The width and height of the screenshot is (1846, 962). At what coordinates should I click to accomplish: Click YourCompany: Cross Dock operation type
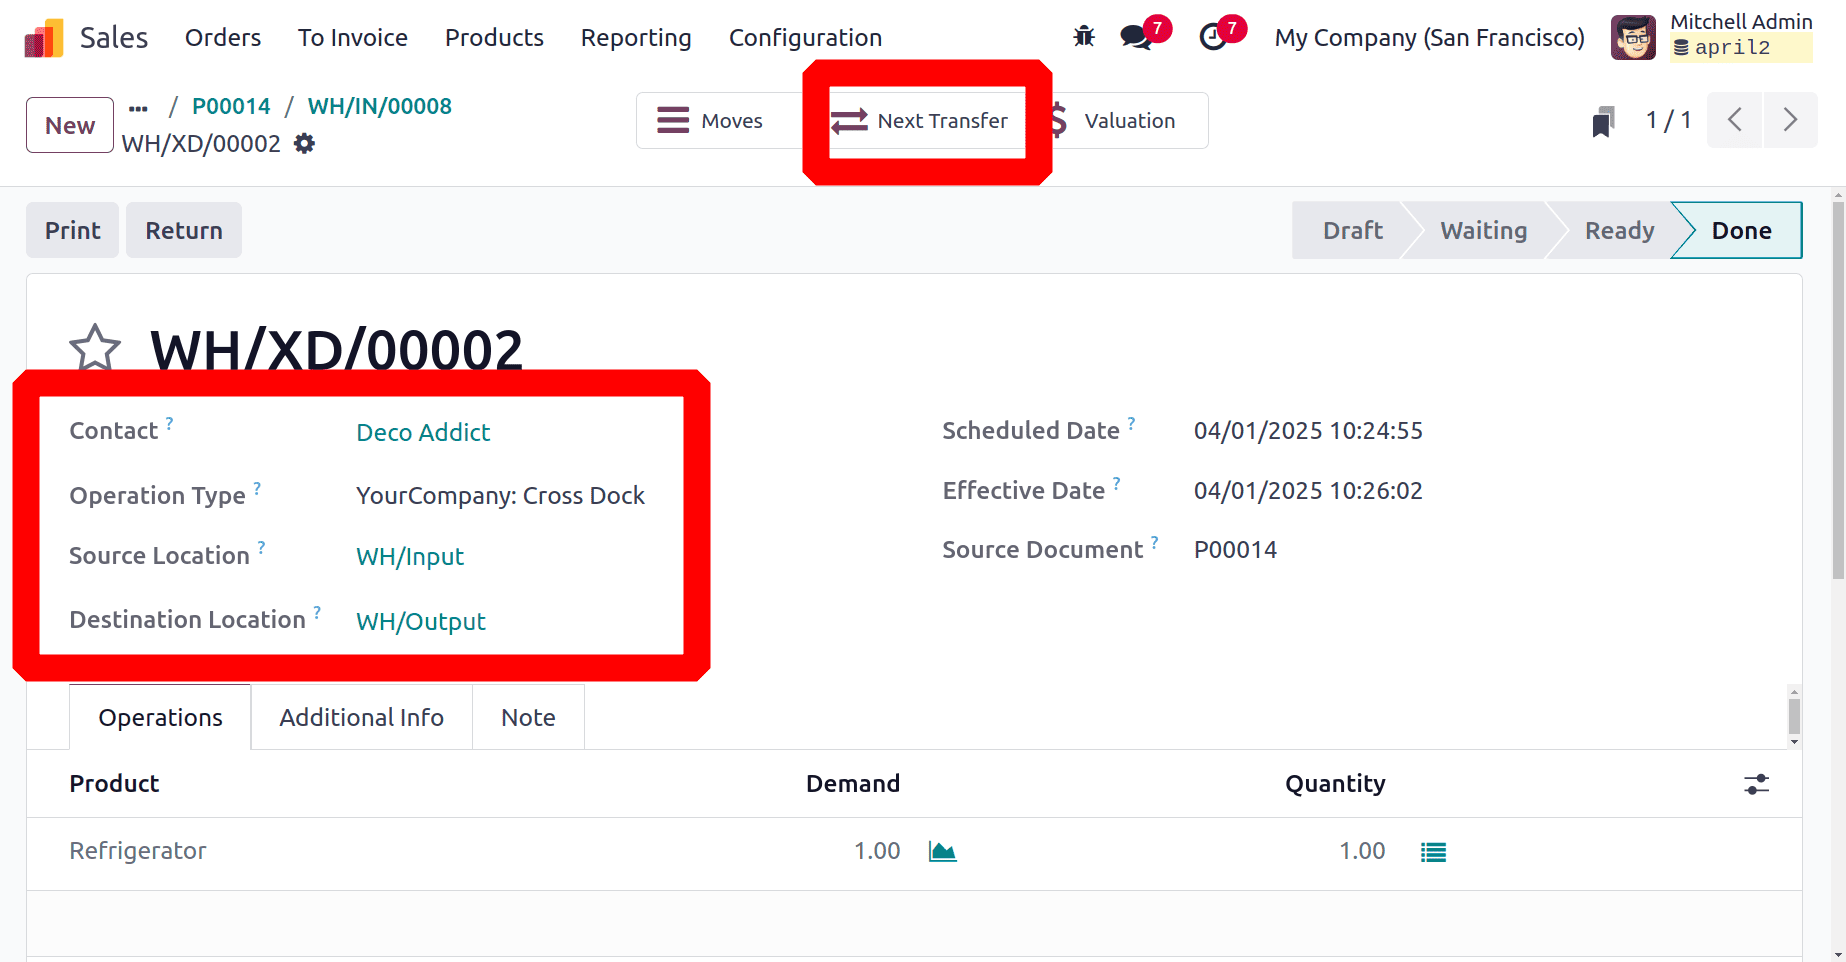coord(500,496)
